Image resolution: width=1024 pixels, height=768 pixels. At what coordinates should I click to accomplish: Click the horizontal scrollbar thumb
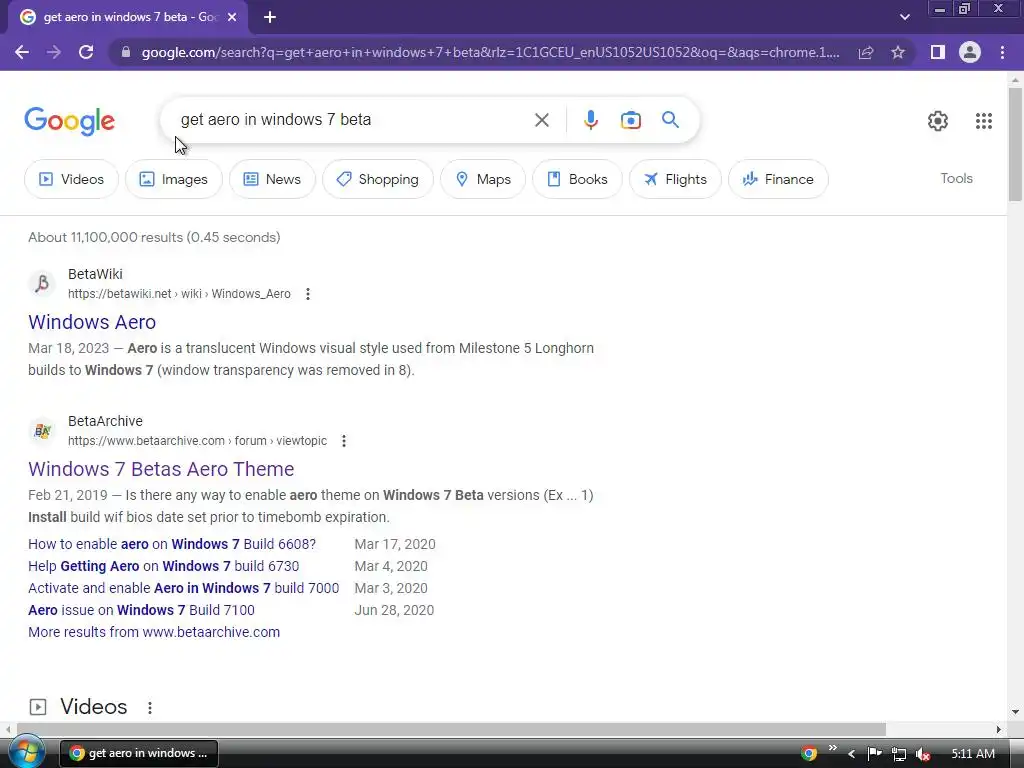pos(451,729)
